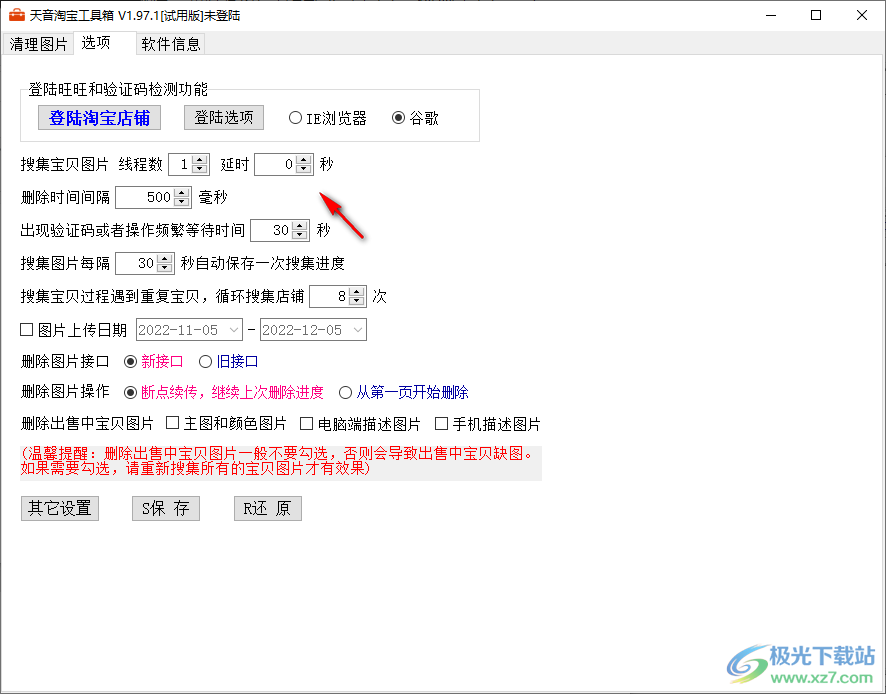Click the 循环搜集店铺 8 field
886x694 pixels.
pos(329,296)
